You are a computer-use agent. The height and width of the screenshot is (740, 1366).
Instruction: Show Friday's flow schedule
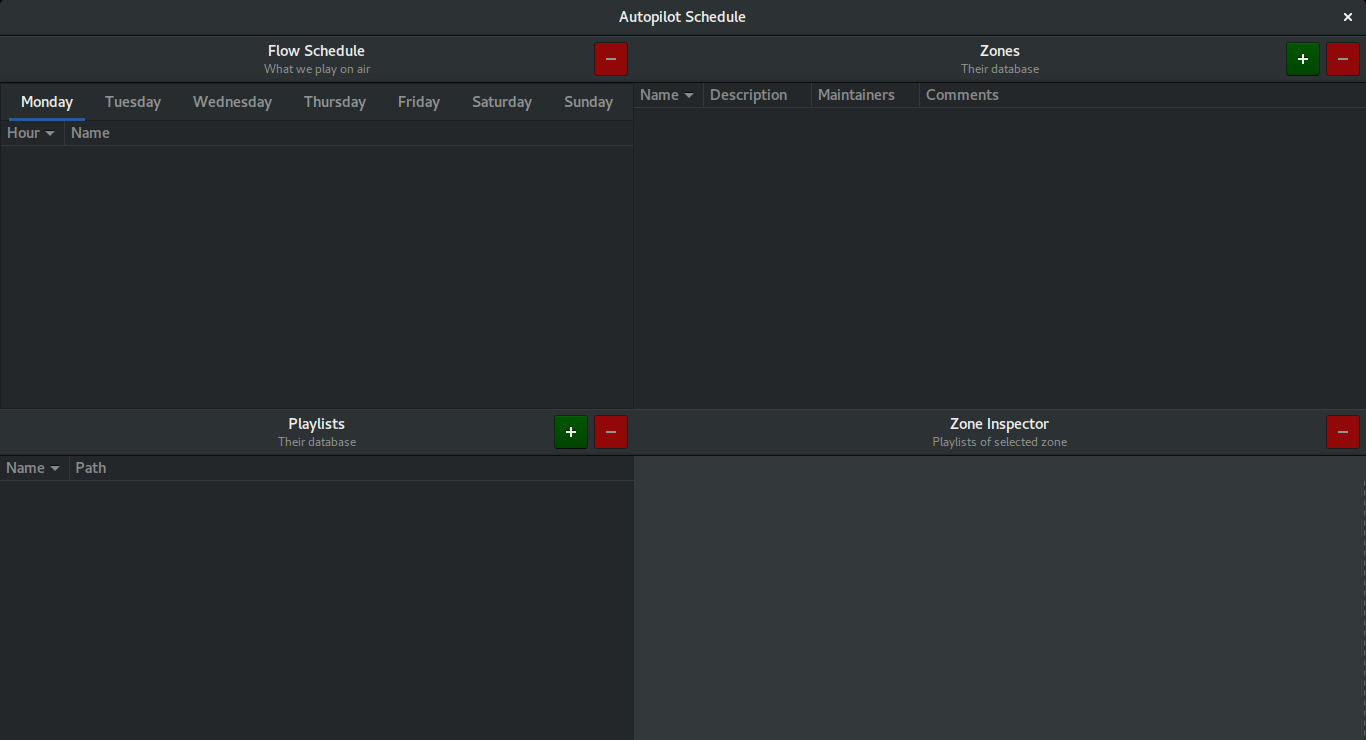(418, 102)
